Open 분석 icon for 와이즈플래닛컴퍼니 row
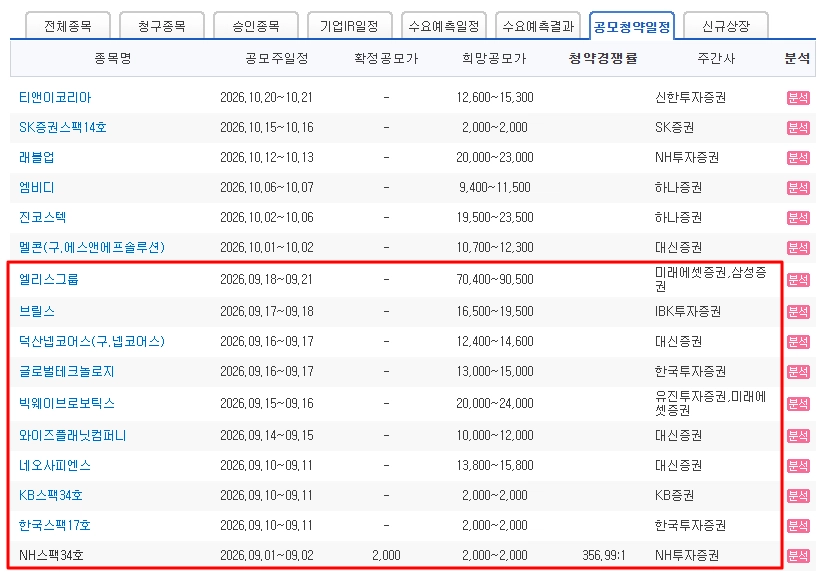The height and width of the screenshot is (572, 818). pos(798,436)
